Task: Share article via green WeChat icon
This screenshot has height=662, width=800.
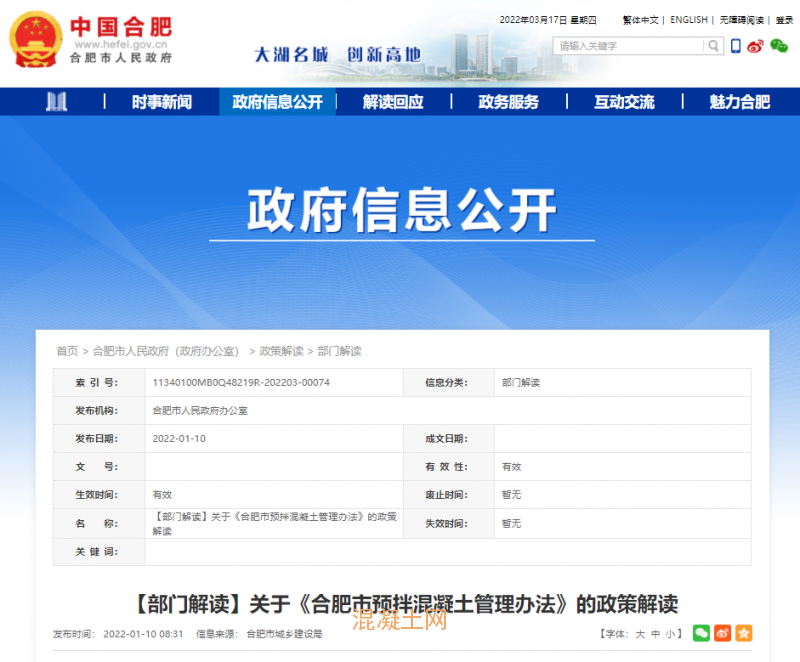Action: [701, 633]
